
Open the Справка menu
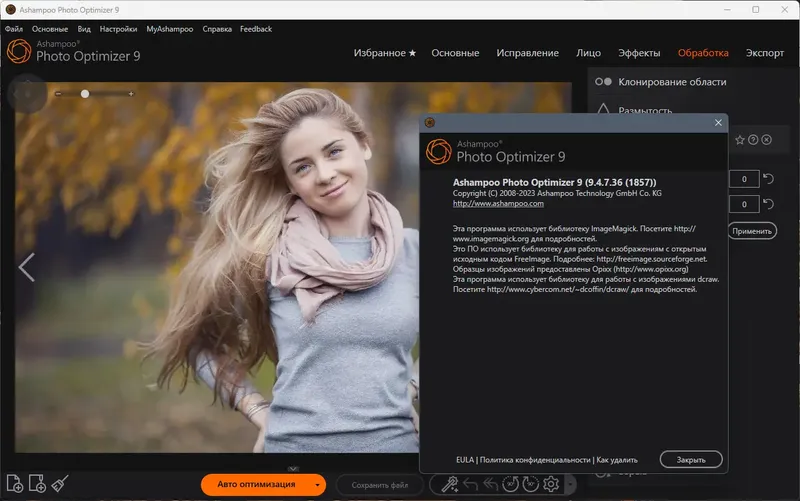tap(217, 29)
